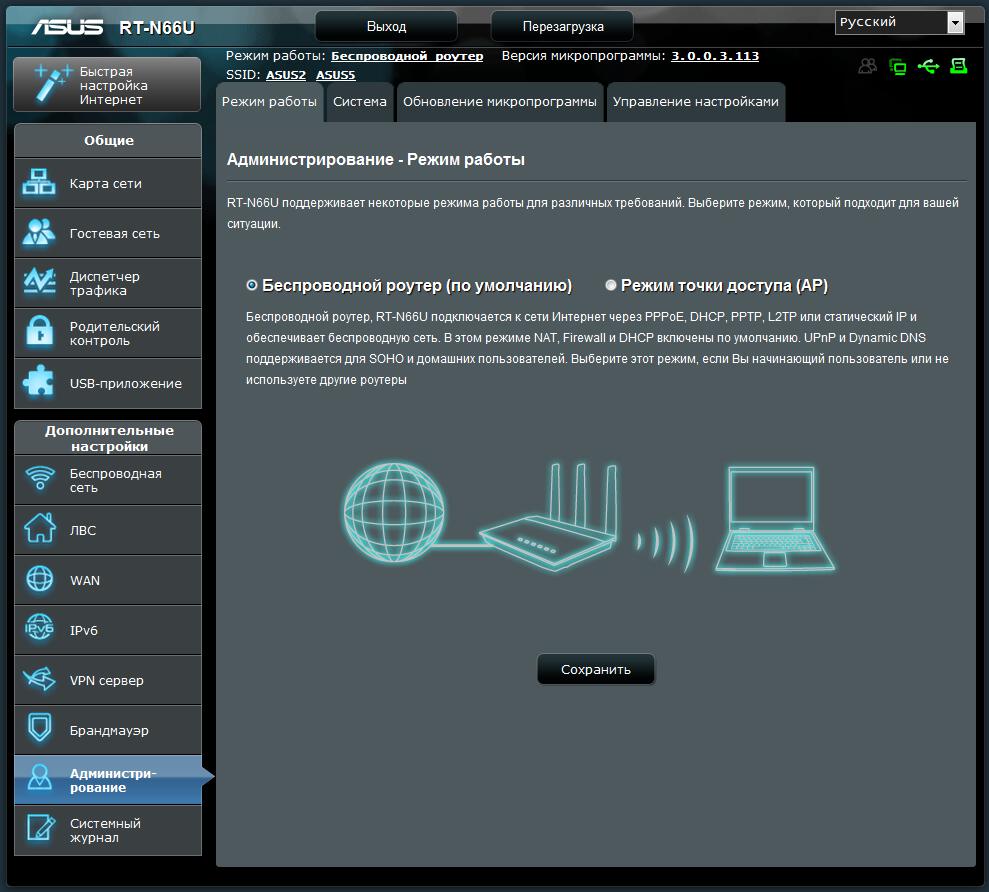Click the USB-приложение label
This screenshot has height=892, width=989.
126,383
